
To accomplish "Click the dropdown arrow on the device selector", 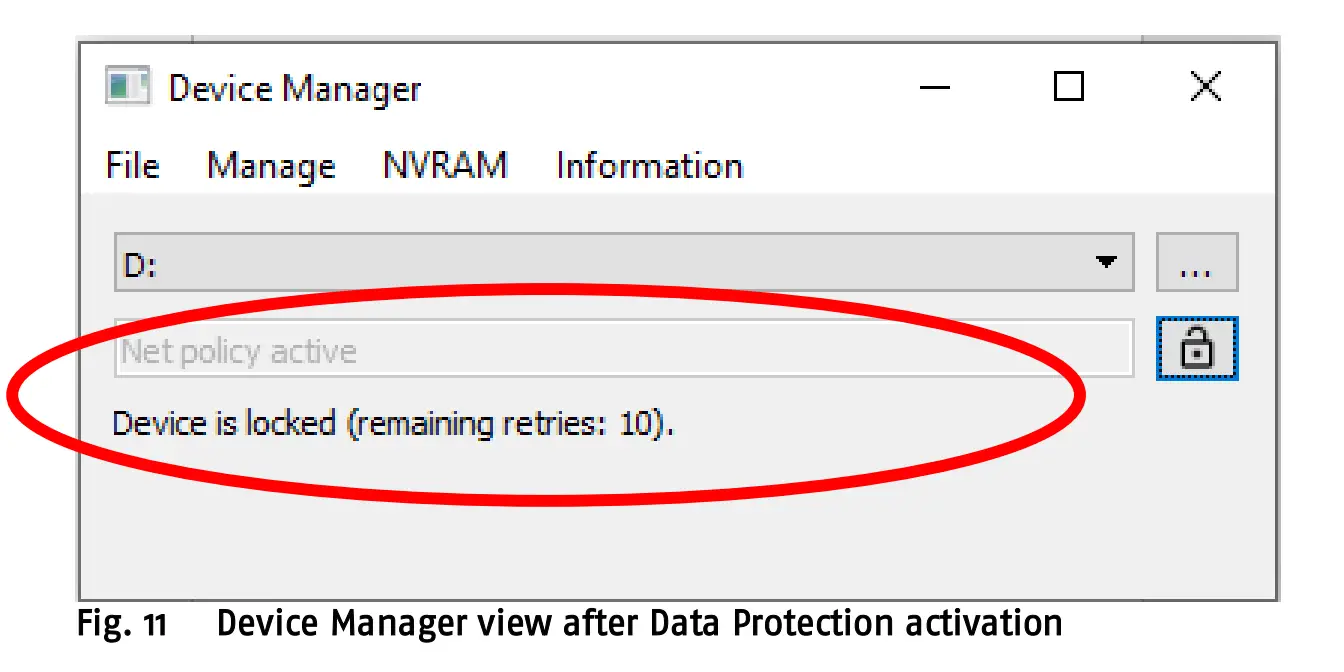I will point(1106,262).
